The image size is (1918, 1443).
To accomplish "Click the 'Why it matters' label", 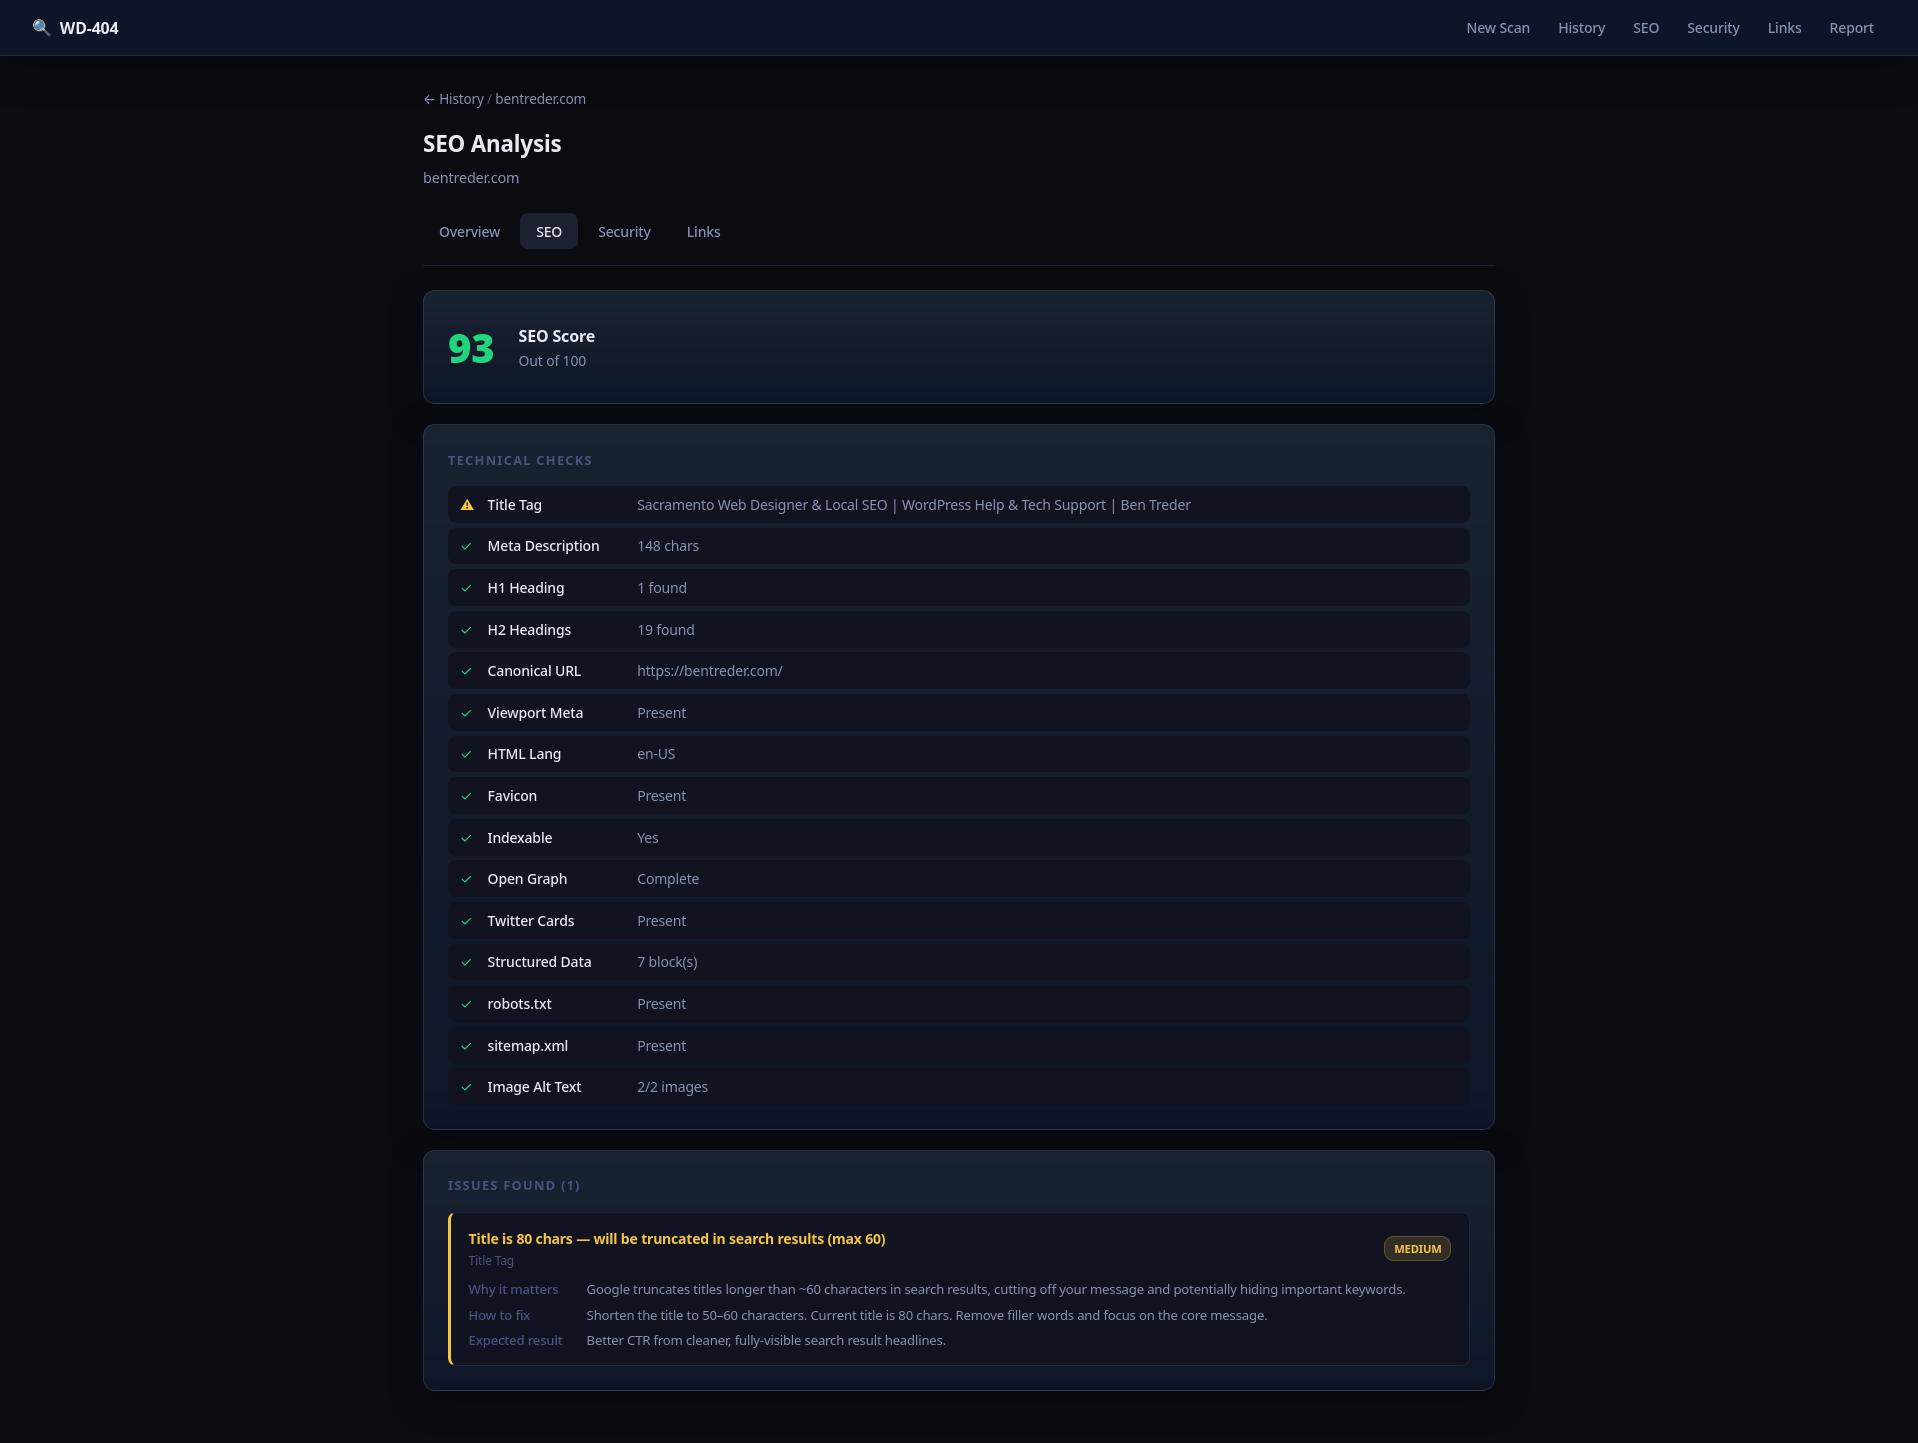I will point(513,1290).
